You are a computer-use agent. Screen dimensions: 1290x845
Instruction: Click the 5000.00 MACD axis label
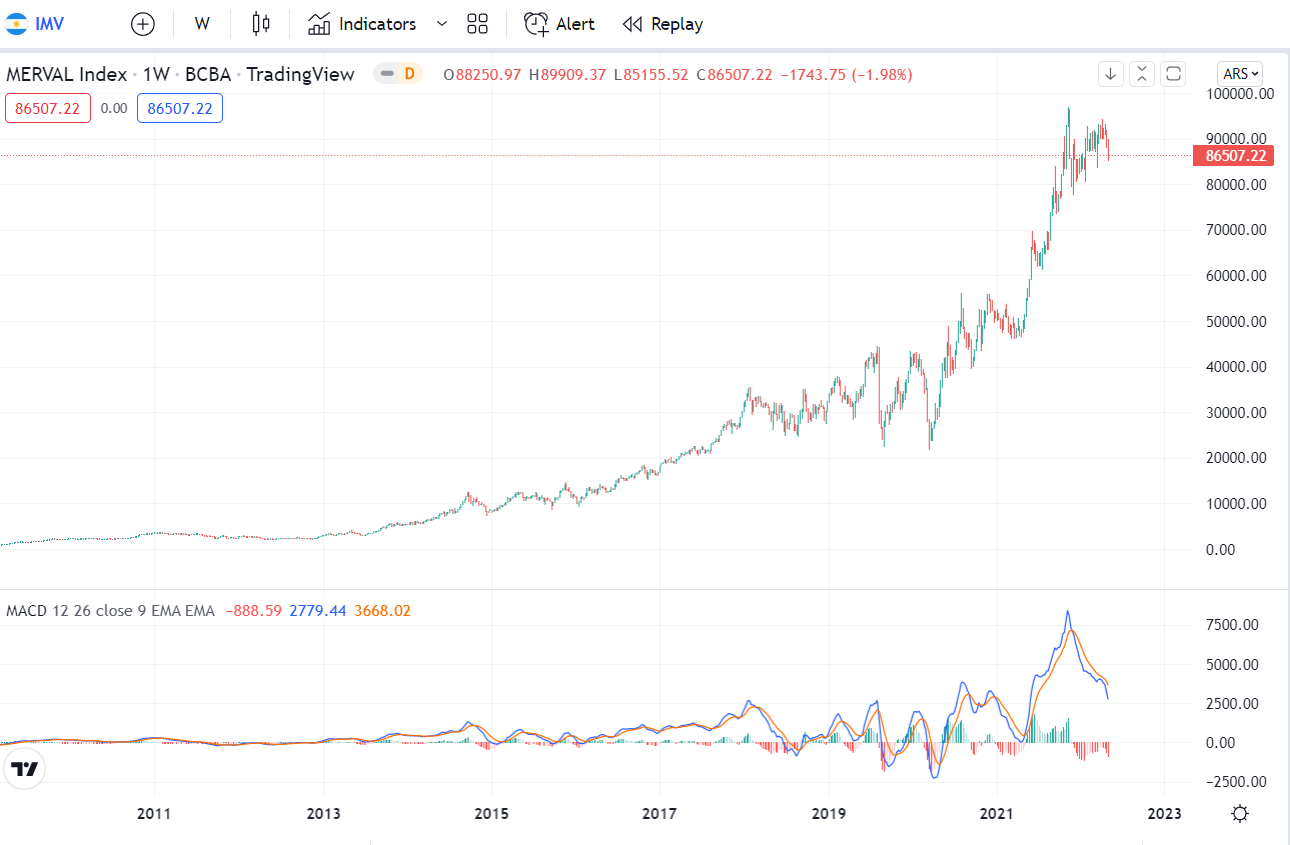(x=1231, y=664)
